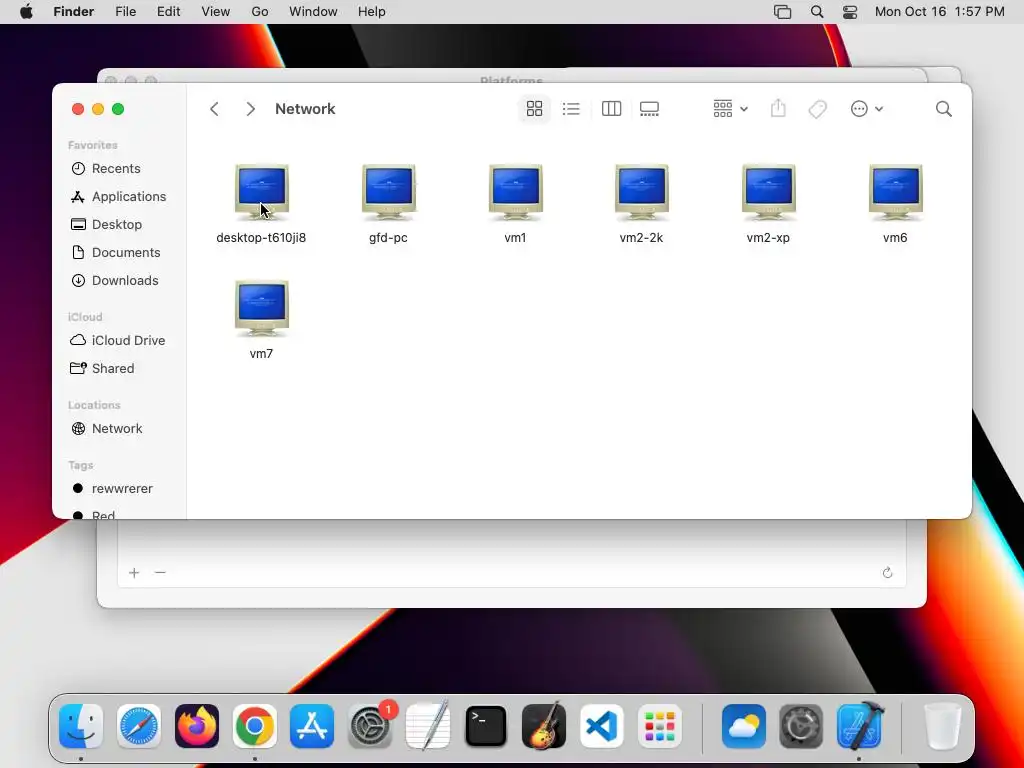The width and height of the screenshot is (1024, 768).
Task: Minimize the Network Finder window
Action: [98, 109]
